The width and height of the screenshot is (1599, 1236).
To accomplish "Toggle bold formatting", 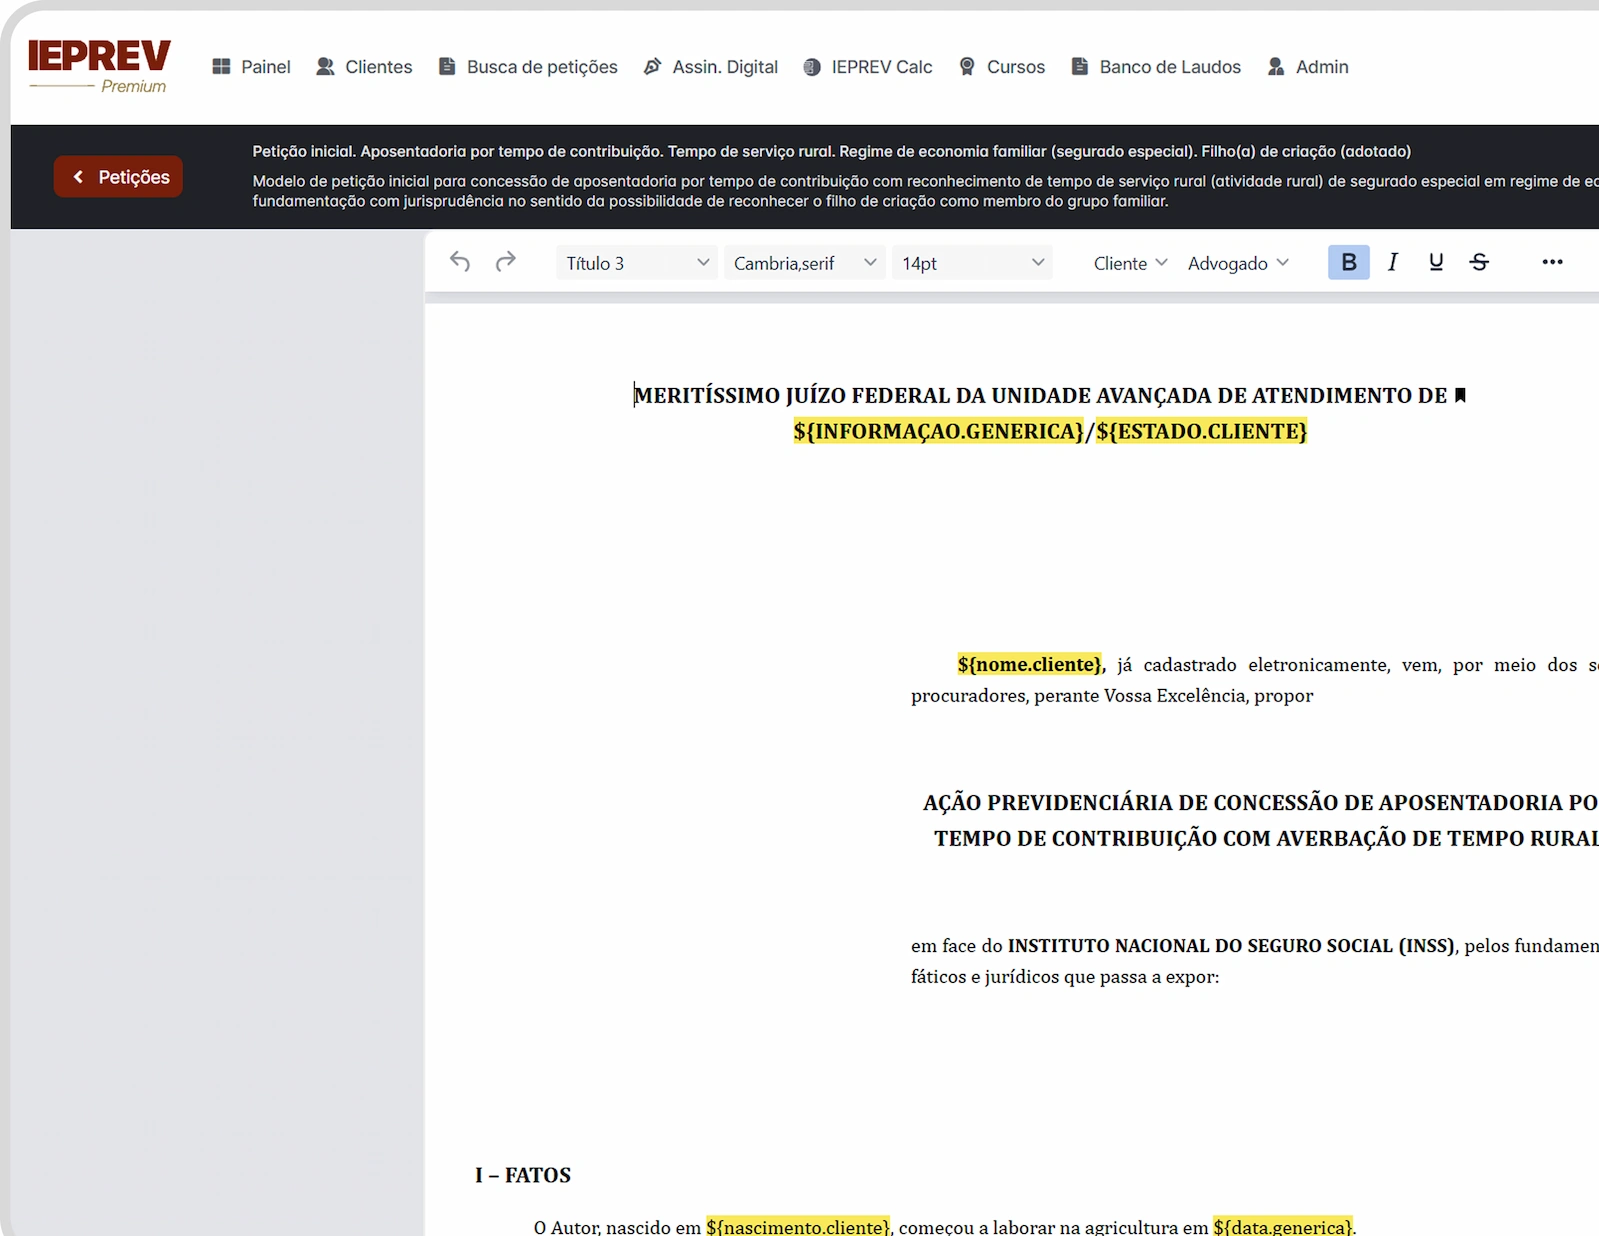I will coord(1349,262).
